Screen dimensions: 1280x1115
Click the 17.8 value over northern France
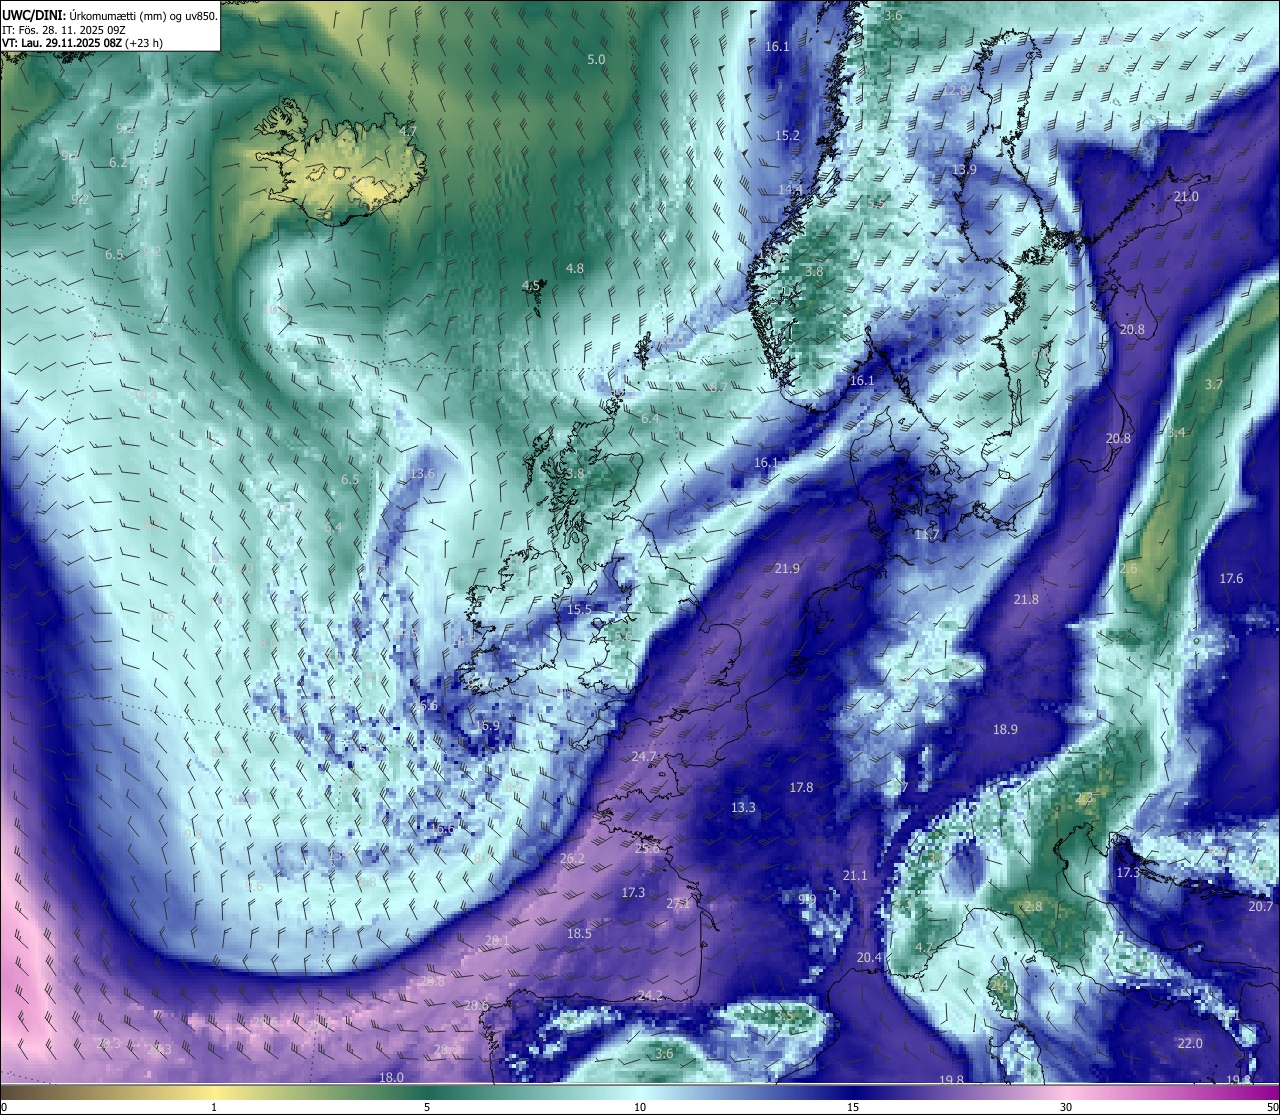(801, 787)
